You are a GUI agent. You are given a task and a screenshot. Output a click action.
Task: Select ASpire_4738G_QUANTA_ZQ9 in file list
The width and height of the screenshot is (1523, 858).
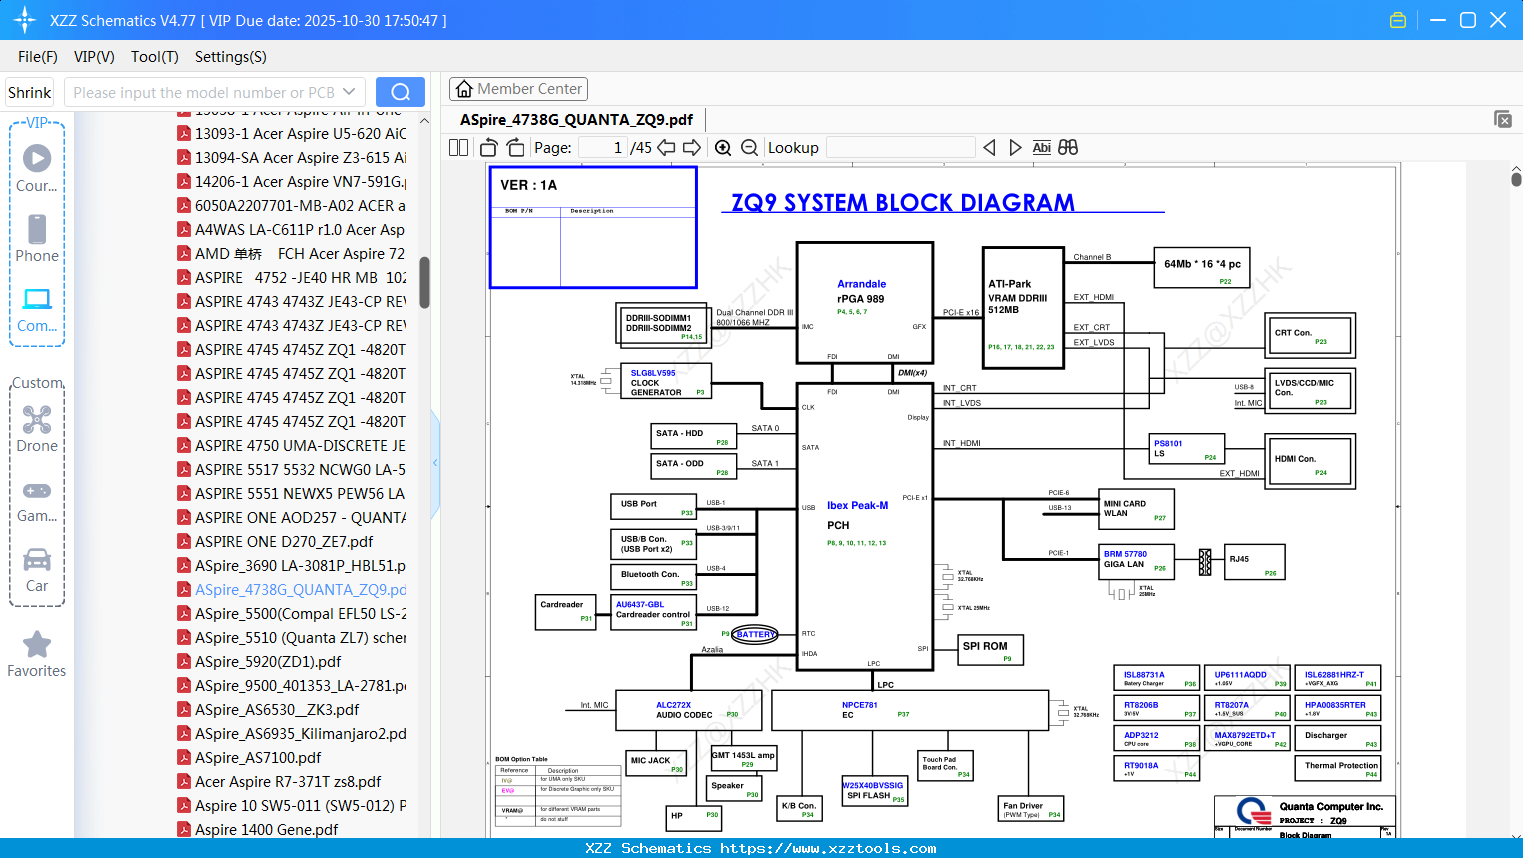click(x=291, y=589)
